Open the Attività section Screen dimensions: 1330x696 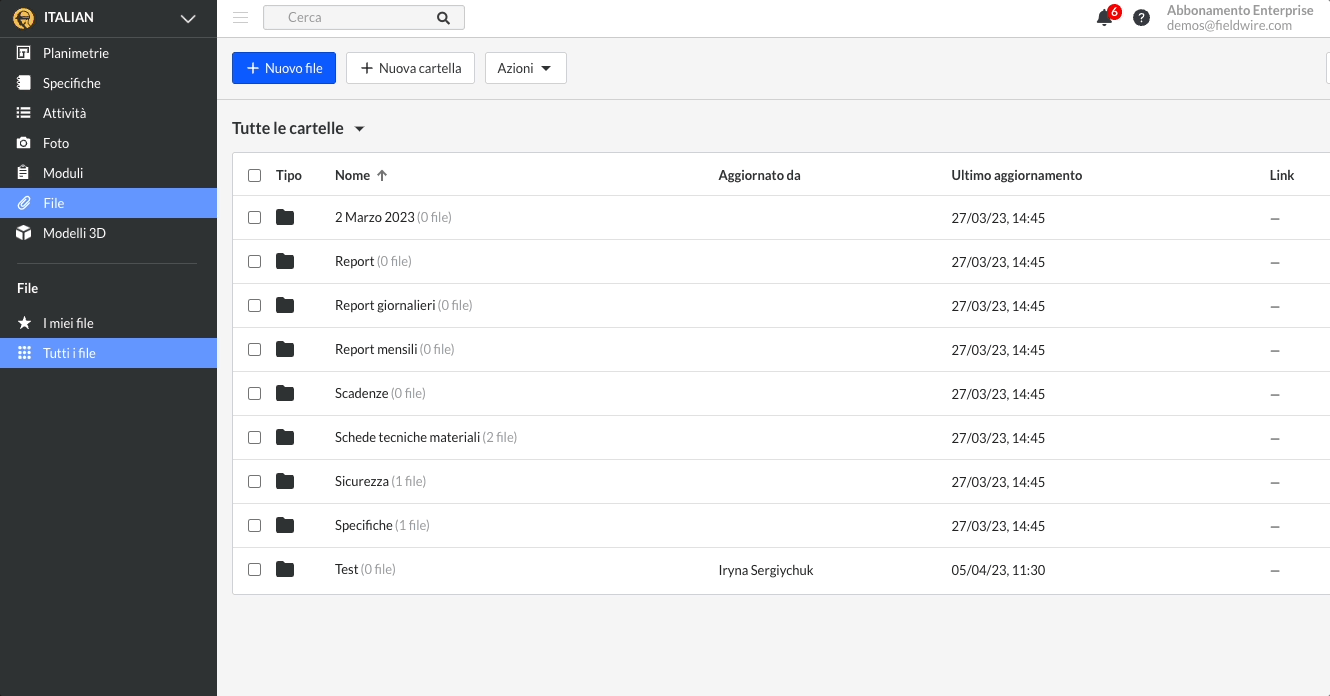pos(66,112)
